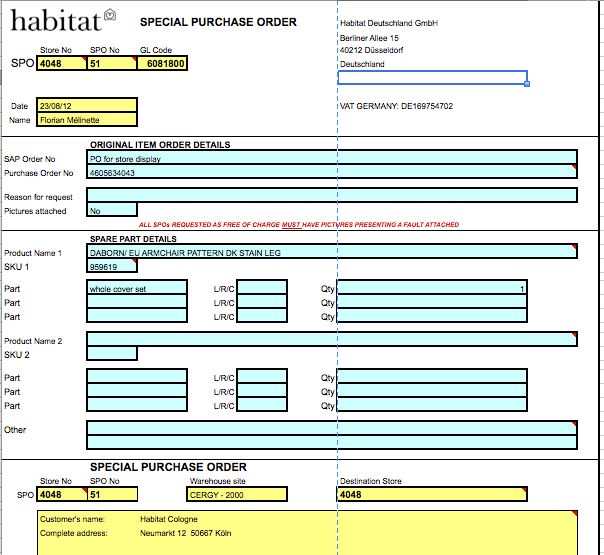Click the fill handle of the selected cell
The height and width of the screenshot is (555, 604).
click(527, 84)
